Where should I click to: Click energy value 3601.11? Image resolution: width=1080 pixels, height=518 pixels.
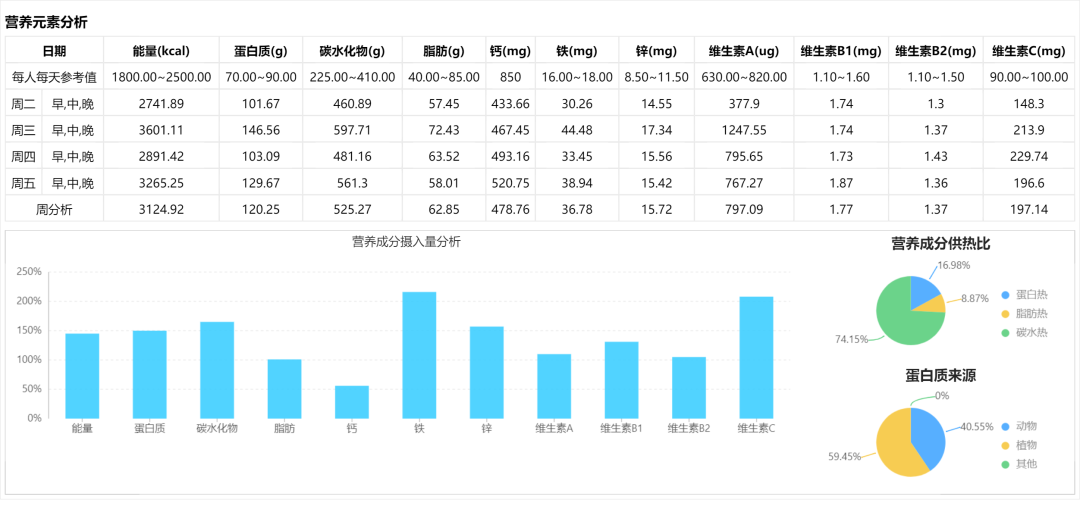tap(161, 130)
